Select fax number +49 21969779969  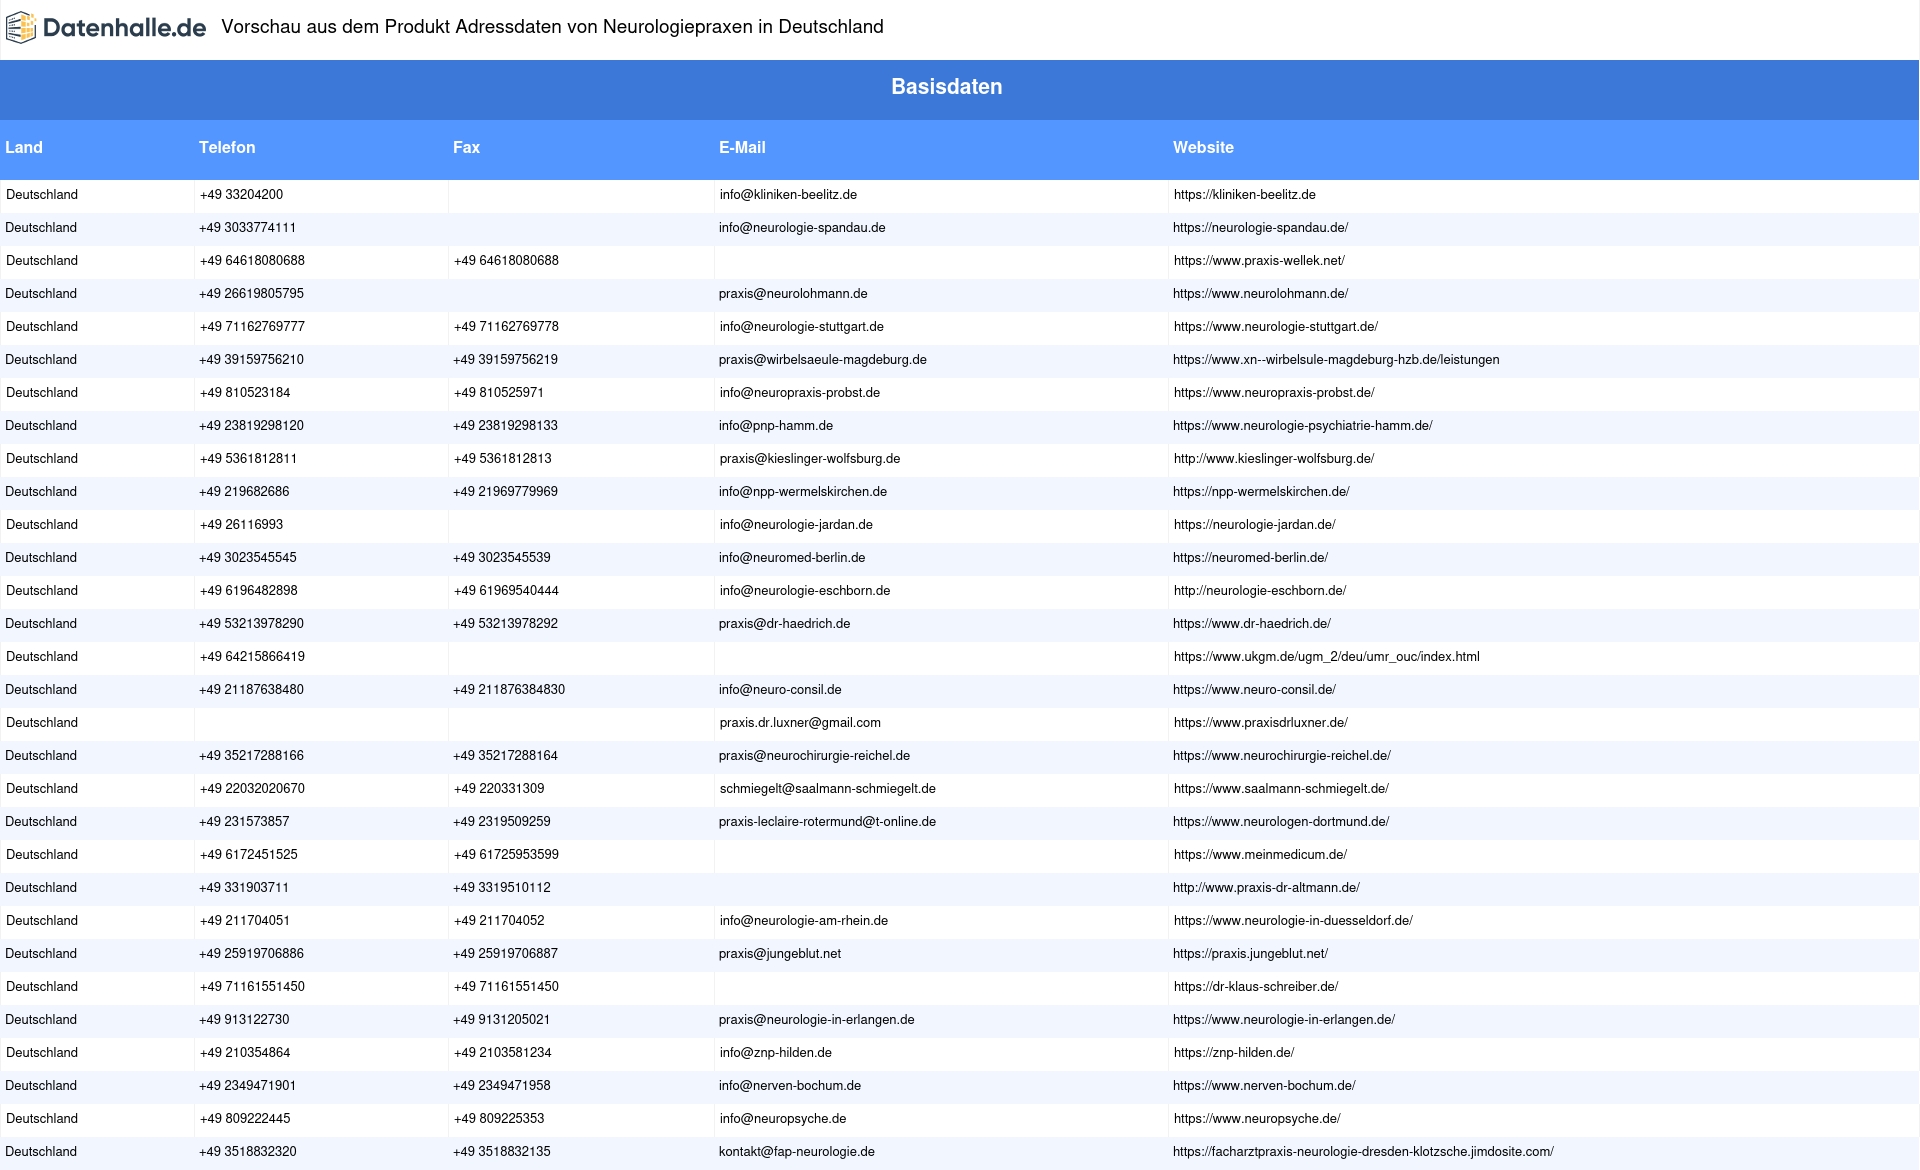point(505,492)
